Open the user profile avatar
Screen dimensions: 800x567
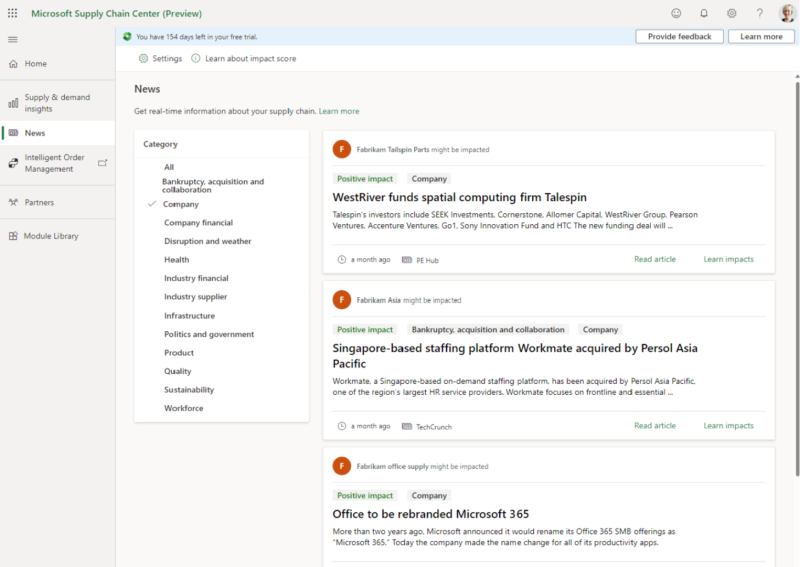787,13
